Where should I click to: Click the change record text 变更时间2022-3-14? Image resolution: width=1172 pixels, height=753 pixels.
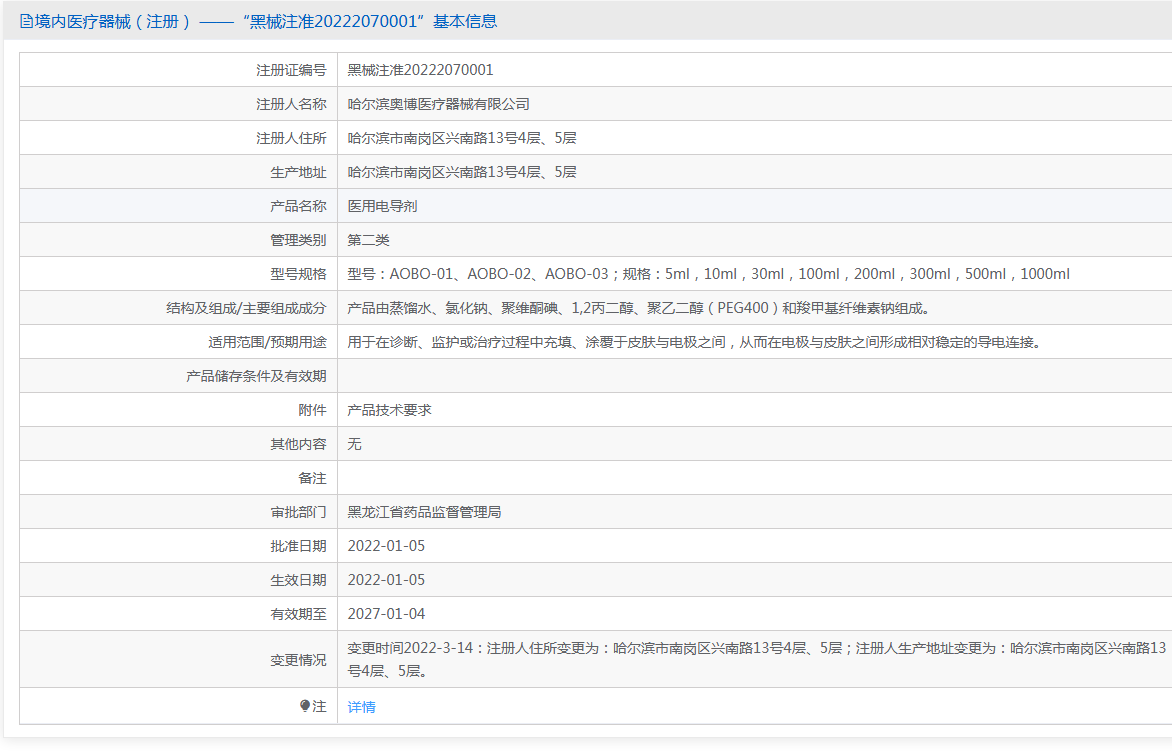click(x=756, y=660)
